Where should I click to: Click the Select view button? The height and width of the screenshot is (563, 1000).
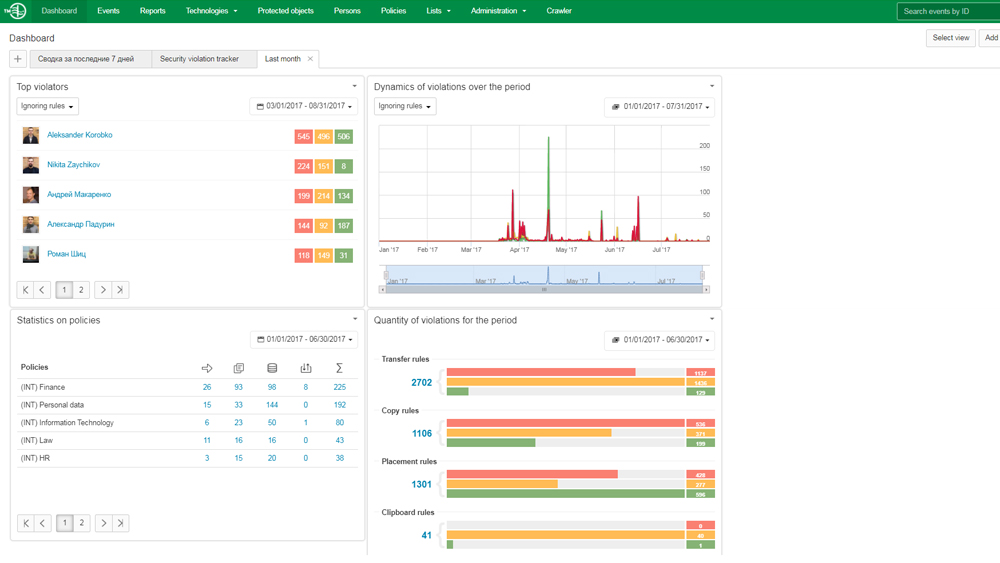[x=950, y=38]
